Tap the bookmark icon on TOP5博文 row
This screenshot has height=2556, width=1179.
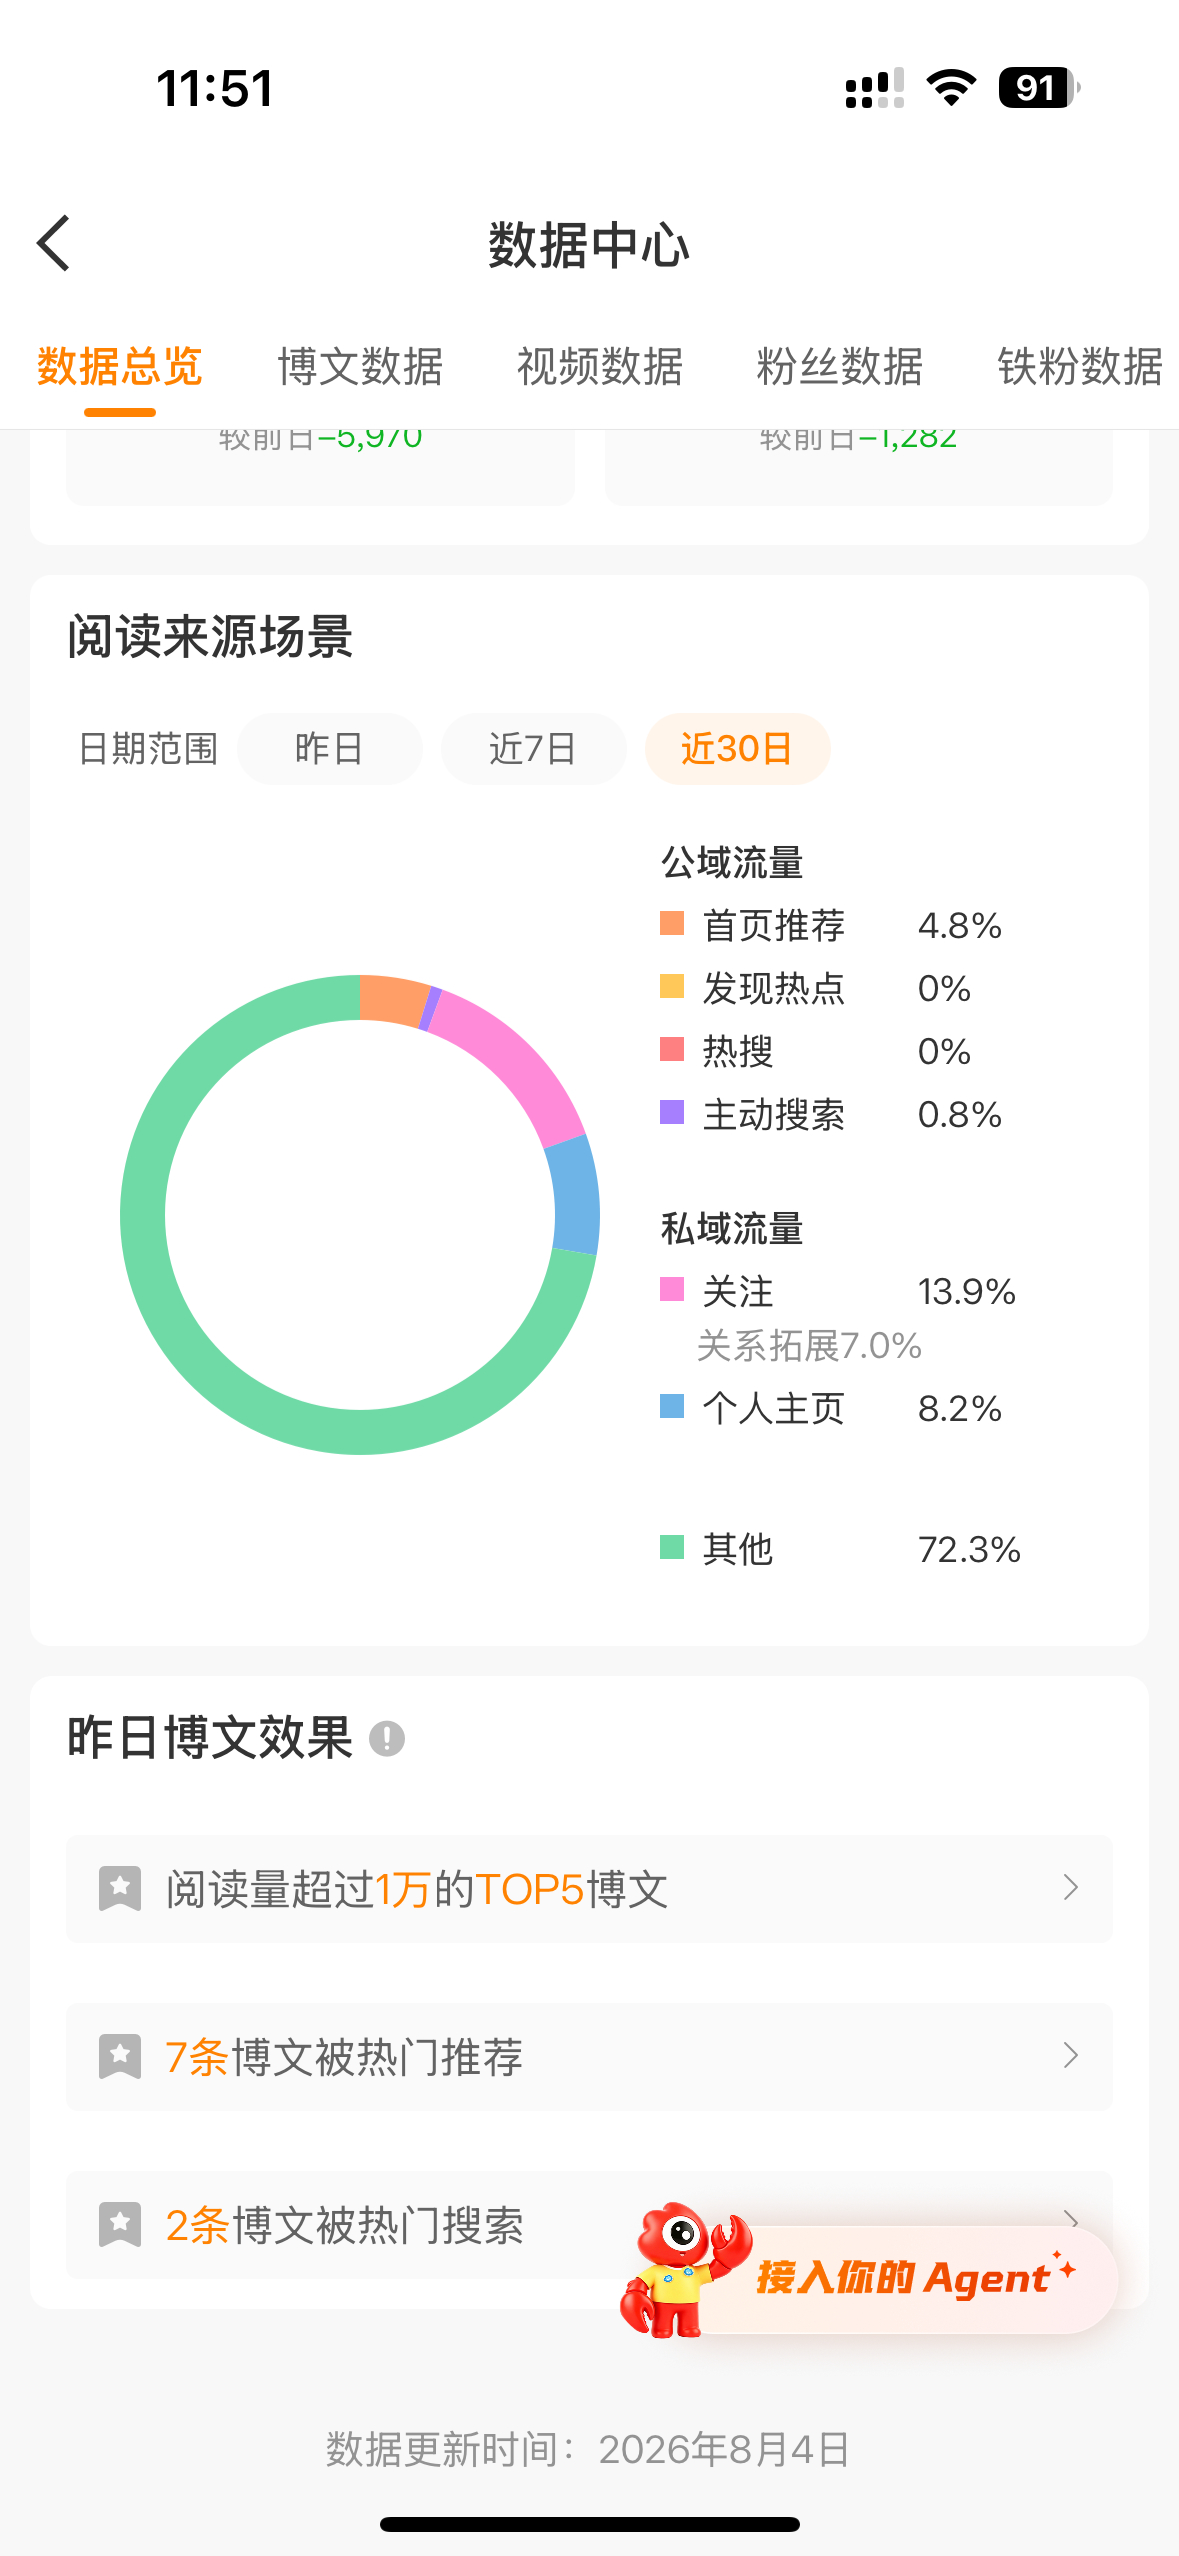(120, 1888)
